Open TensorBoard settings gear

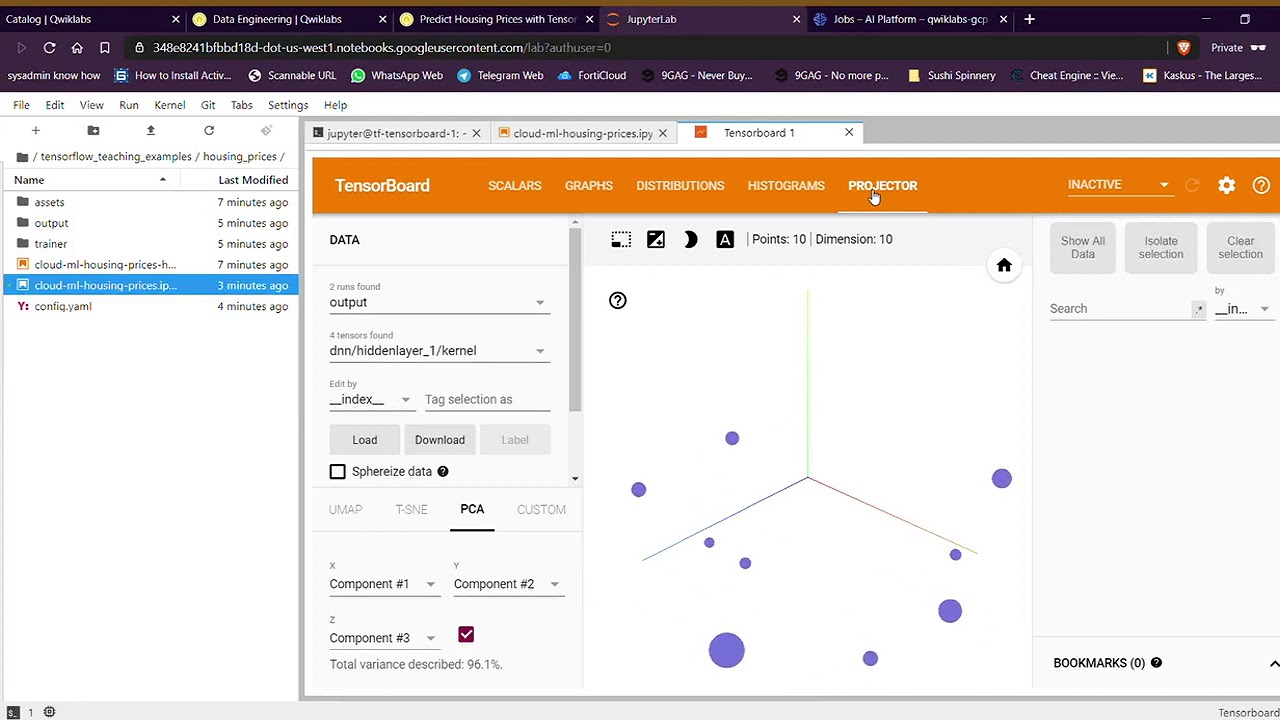point(1227,185)
